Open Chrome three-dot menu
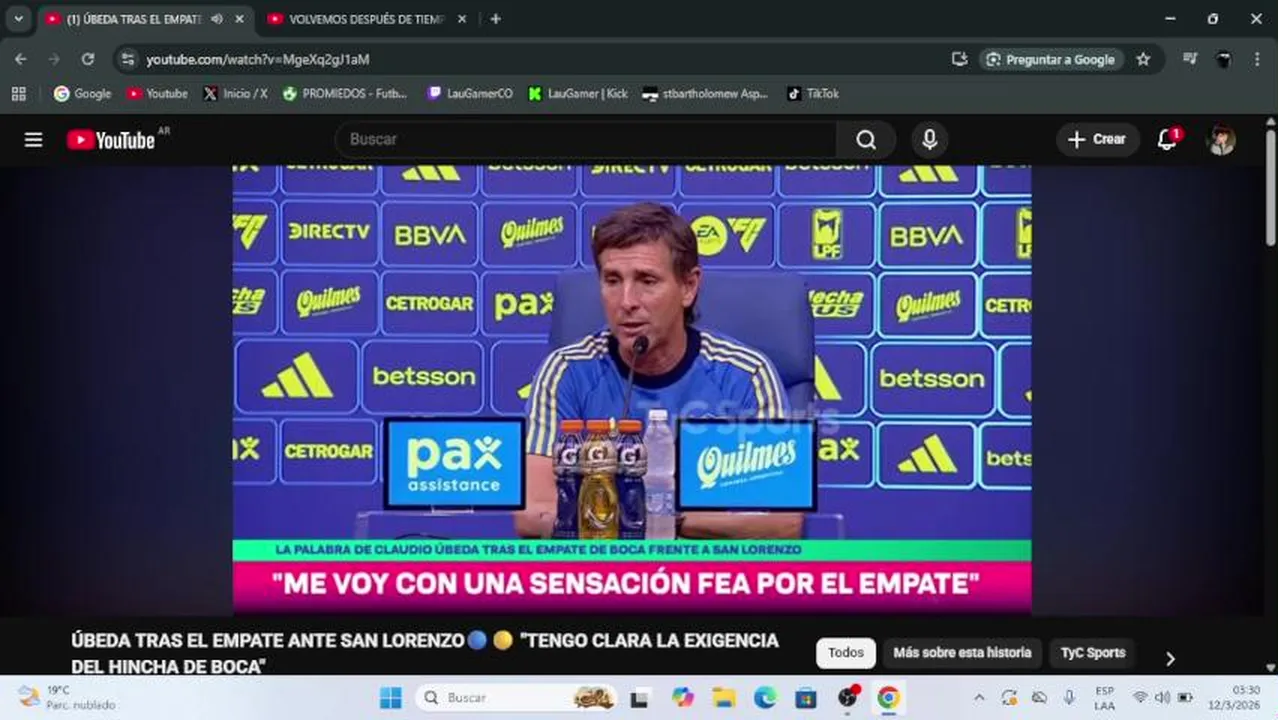 (1257, 59)
